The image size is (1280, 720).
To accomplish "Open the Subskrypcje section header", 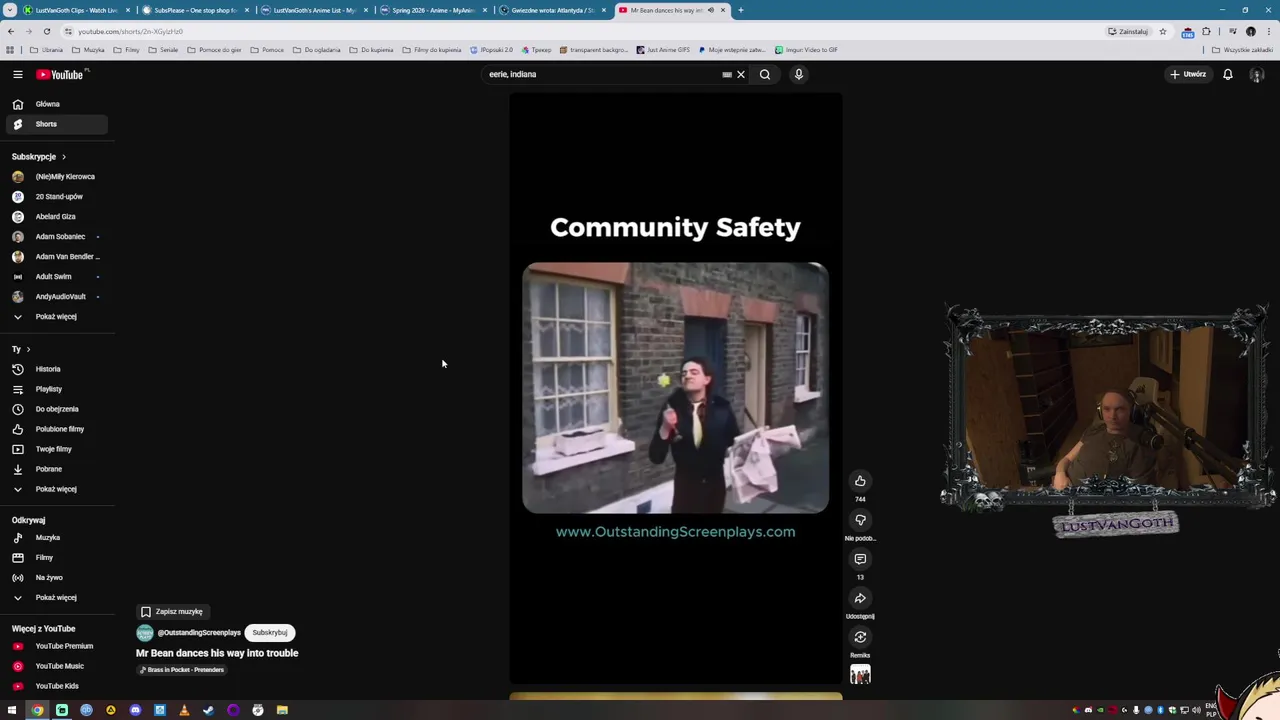I will coord(39,157).
